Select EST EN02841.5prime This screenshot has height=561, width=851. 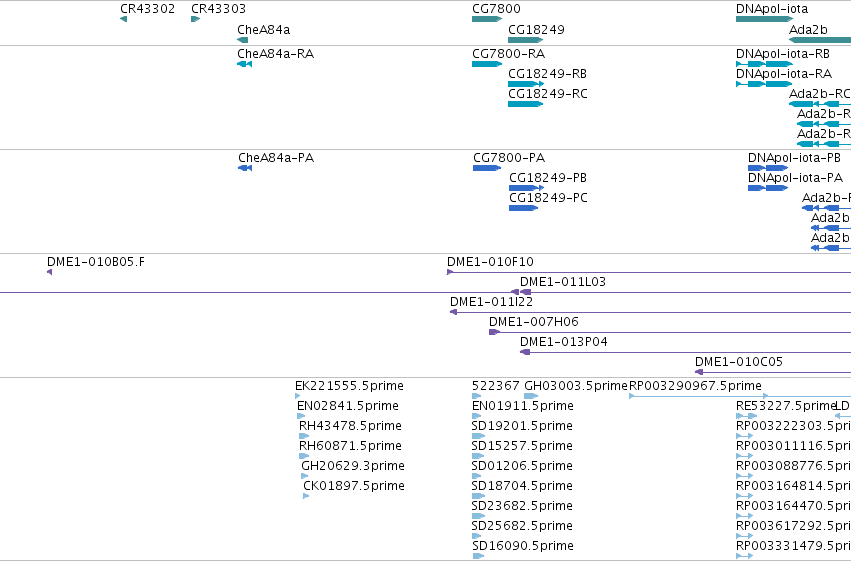click(347, 406)
